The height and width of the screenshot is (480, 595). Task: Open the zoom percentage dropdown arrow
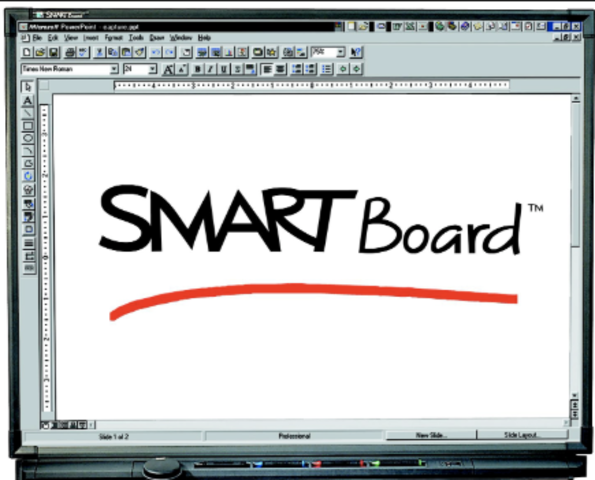340,52
